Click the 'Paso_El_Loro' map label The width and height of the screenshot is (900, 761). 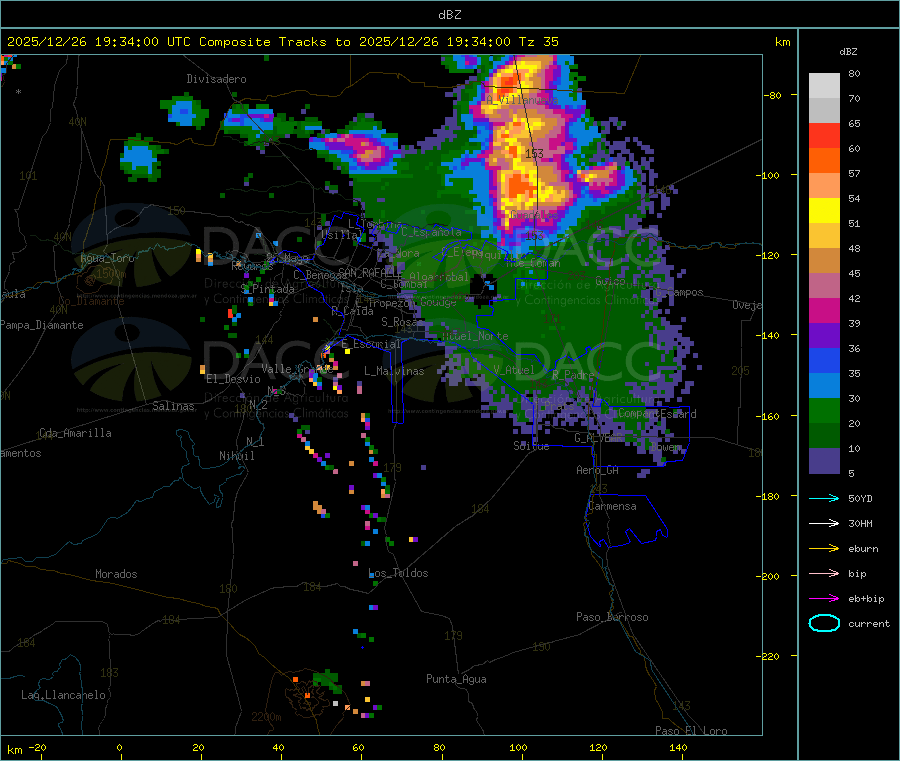click(x=691, y=731)
